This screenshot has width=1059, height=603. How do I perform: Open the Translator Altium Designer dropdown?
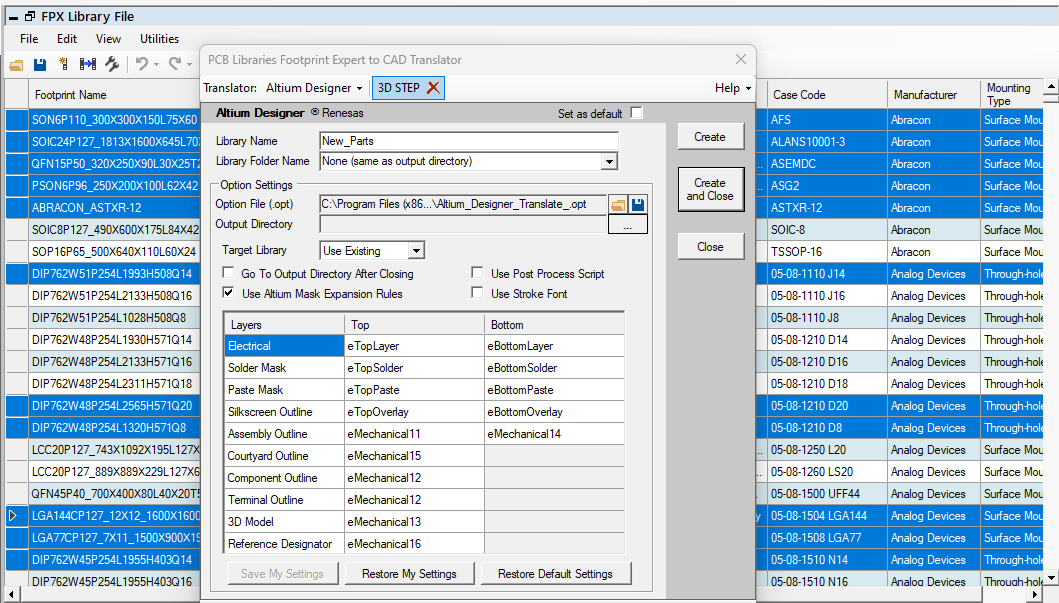tap(314, 88)
